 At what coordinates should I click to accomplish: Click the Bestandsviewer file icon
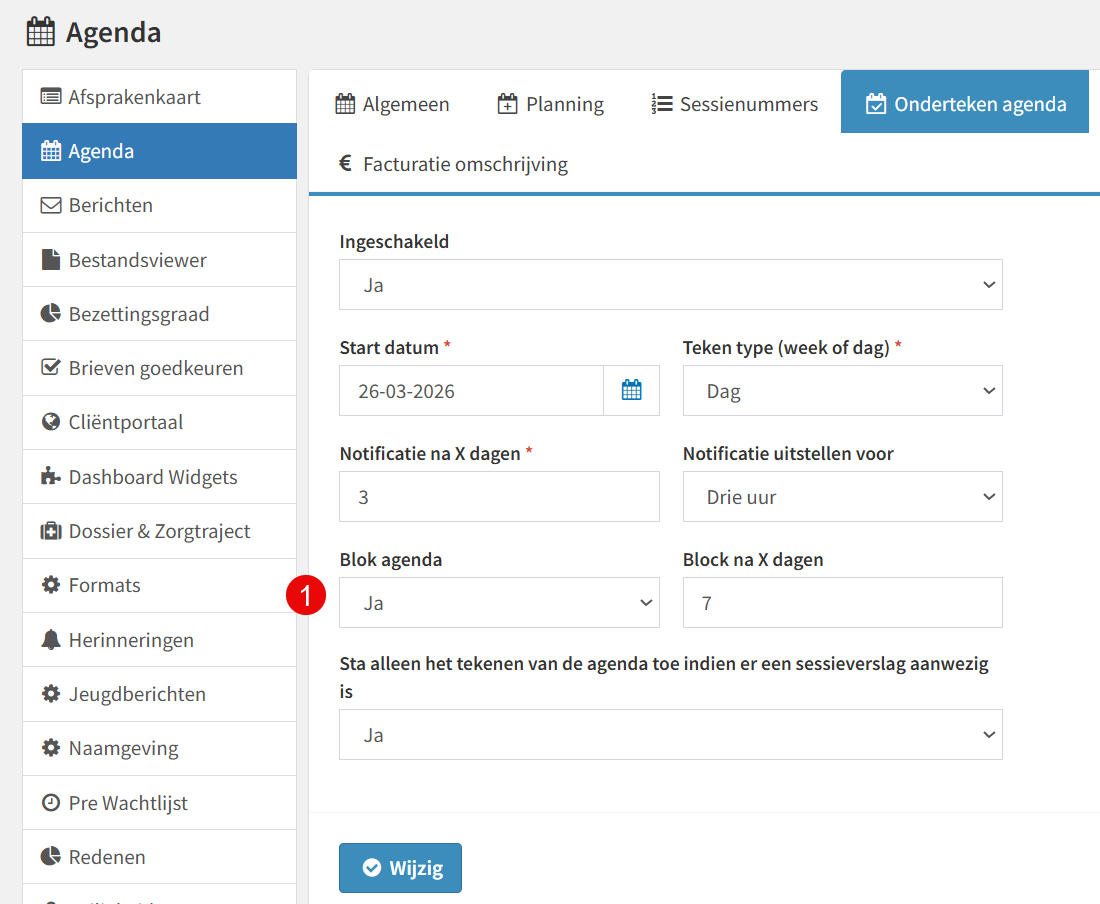click(51, 259)
